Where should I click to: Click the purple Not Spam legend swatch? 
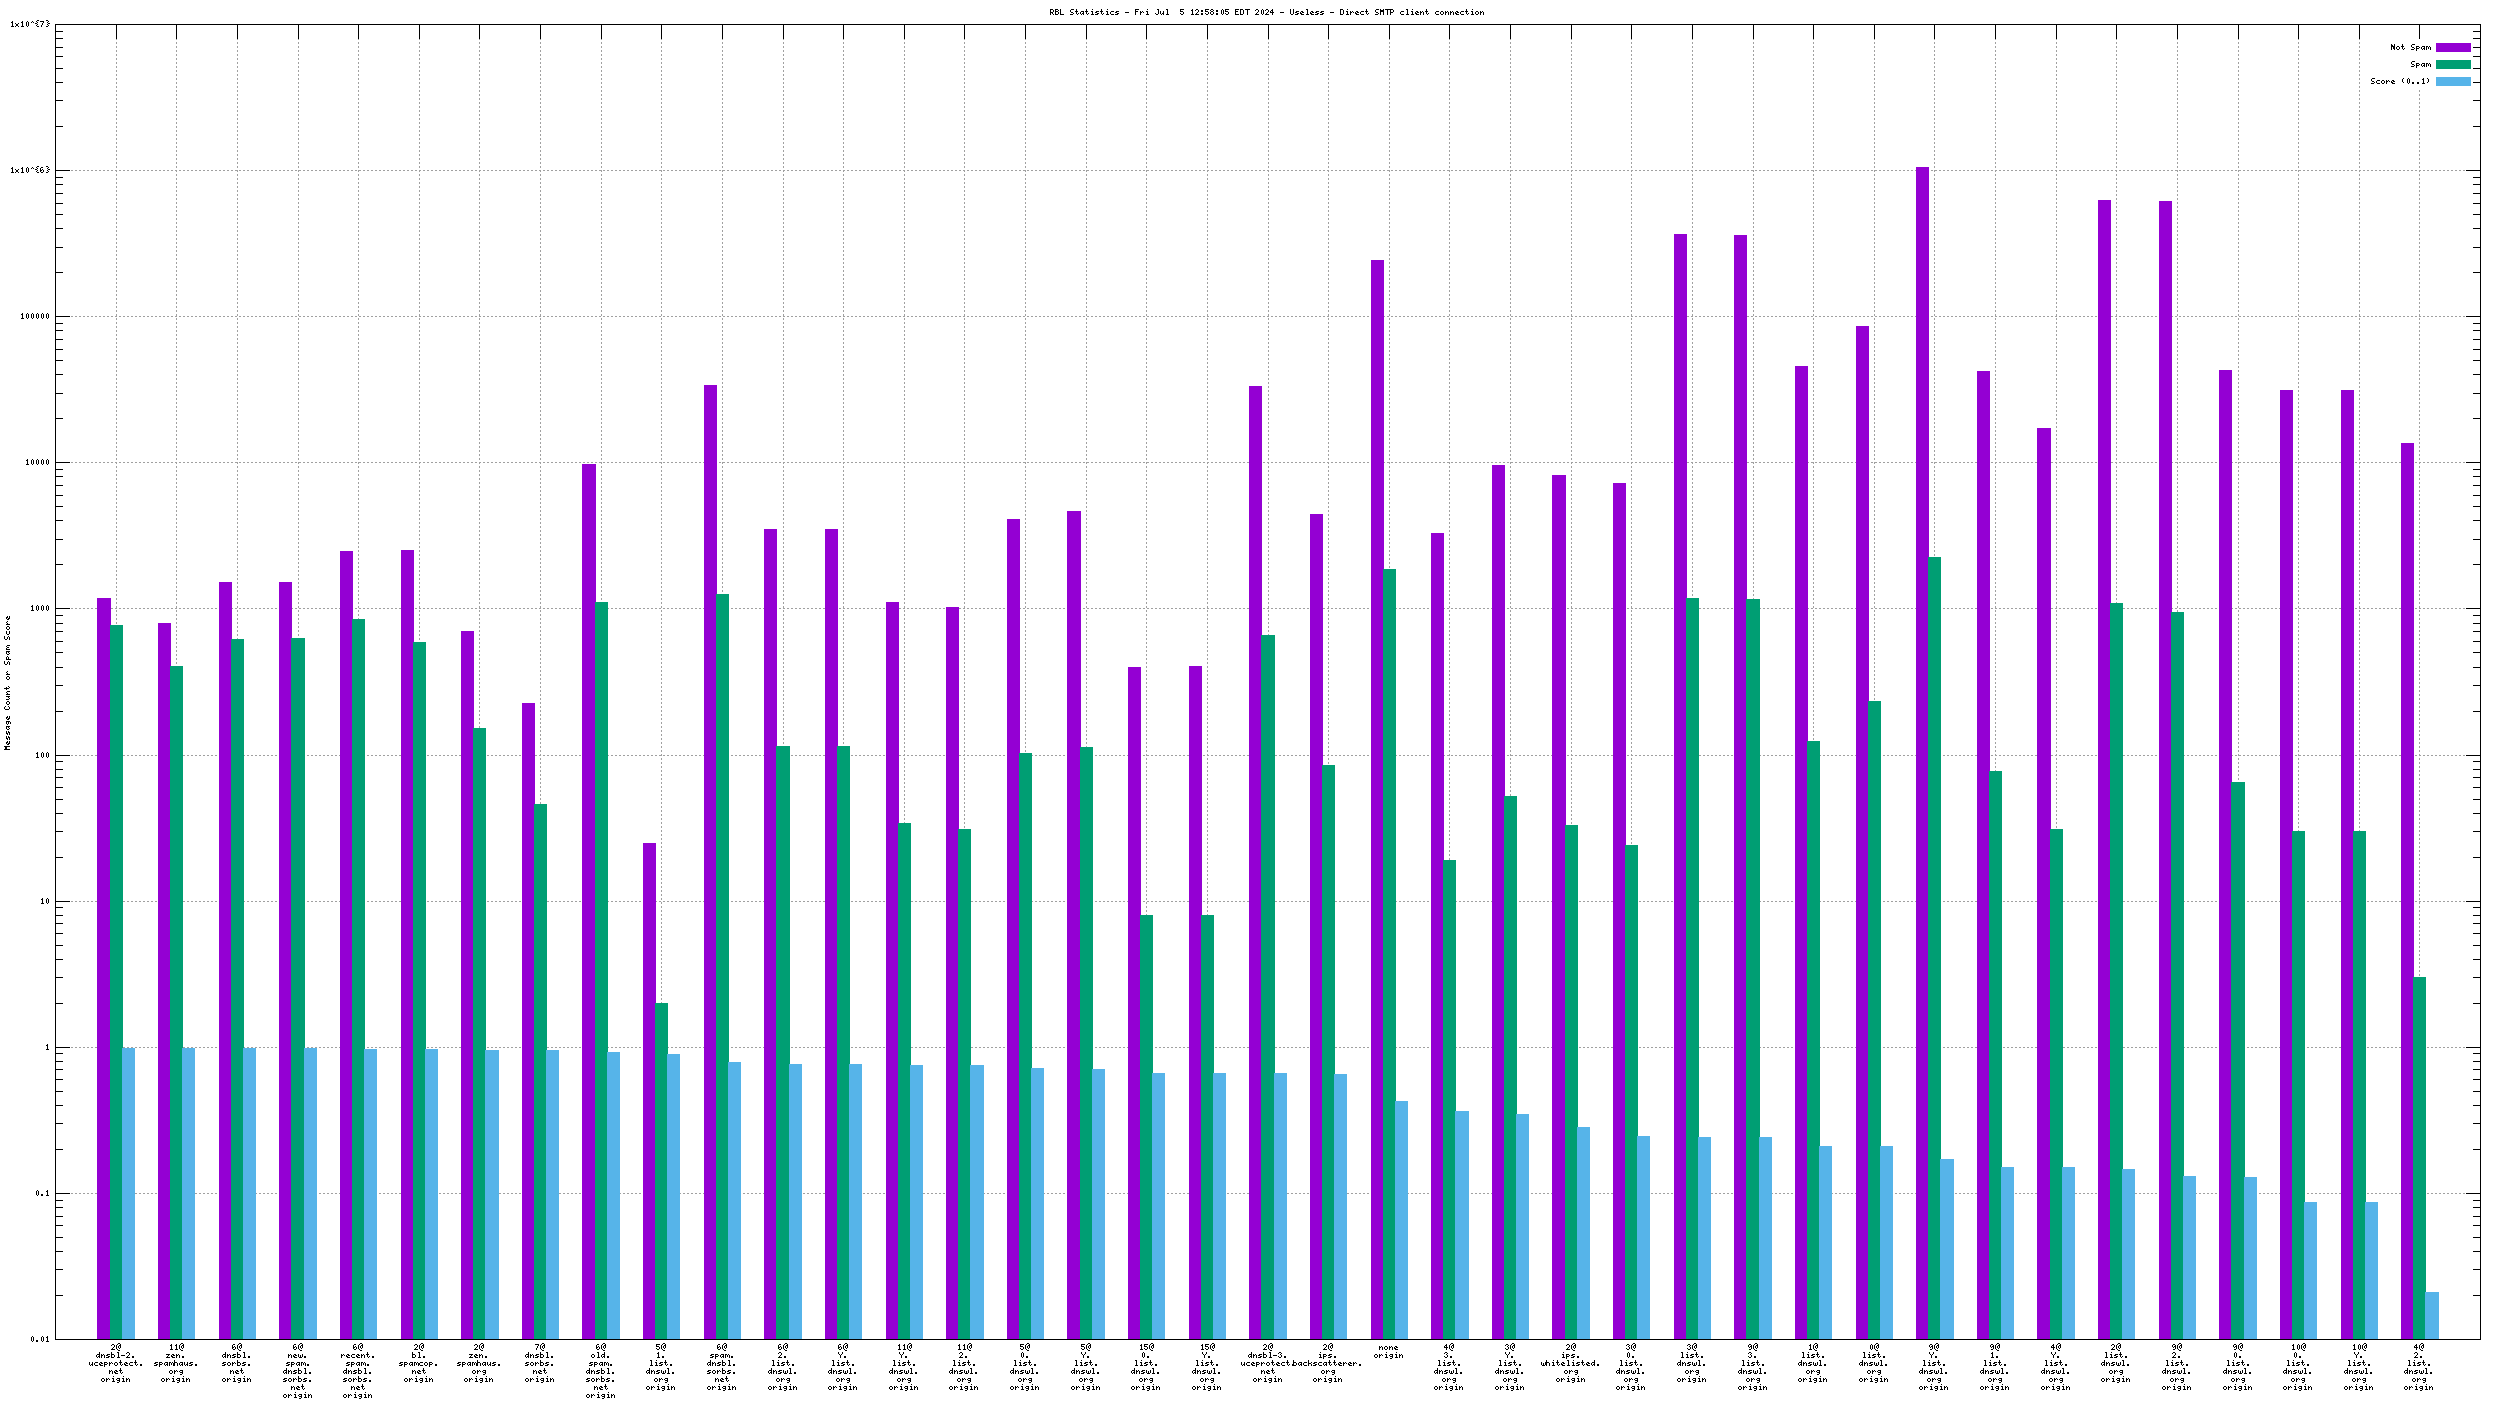tap(2452, 47)
